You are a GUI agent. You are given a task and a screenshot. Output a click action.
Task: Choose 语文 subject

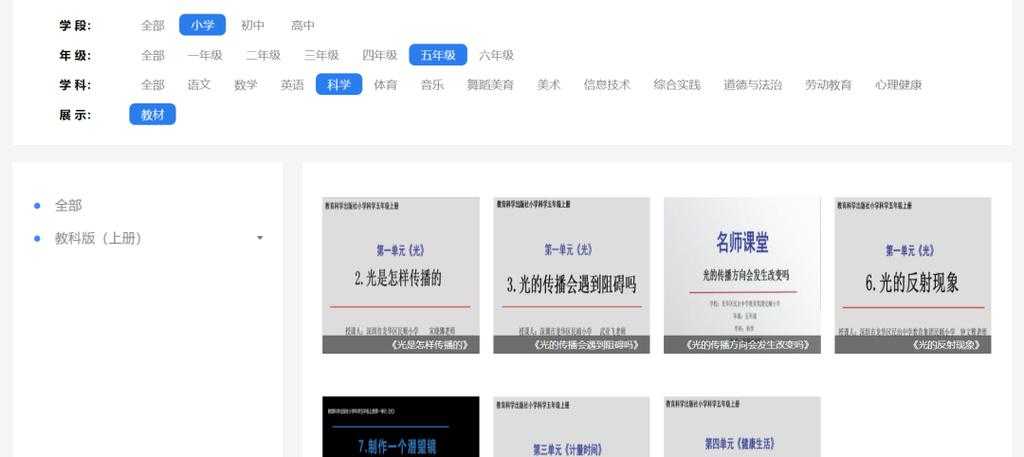(x=199, y=85)
